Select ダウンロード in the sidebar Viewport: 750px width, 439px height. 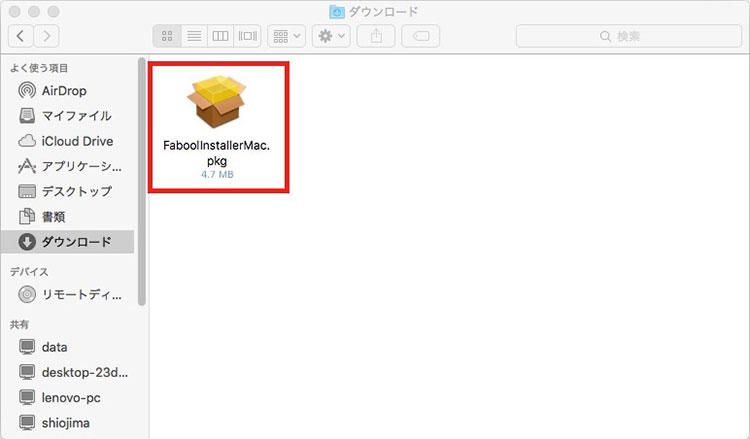tap(67, 242)
